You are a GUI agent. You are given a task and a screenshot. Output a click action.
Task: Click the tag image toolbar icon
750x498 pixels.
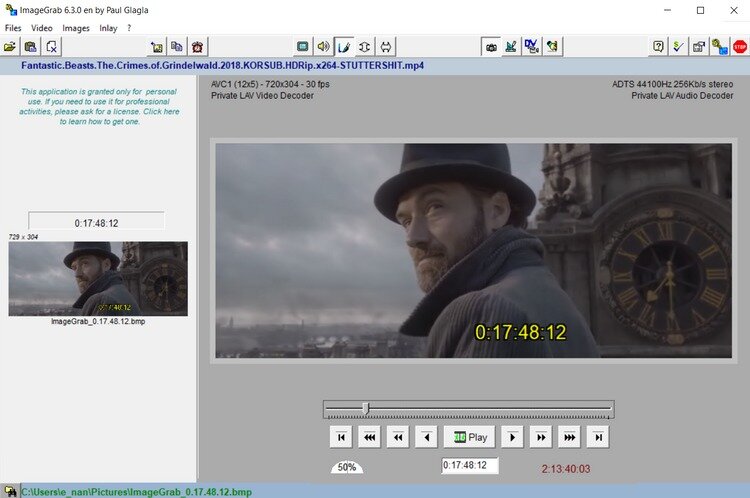click(552, 47)
